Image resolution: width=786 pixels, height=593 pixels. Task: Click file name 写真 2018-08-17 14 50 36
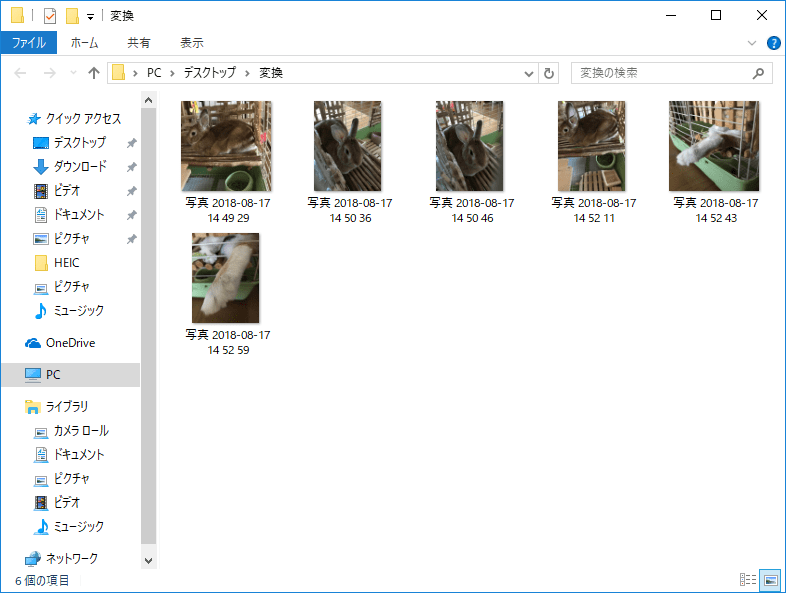pyautogui.click(x=350, y=211)
